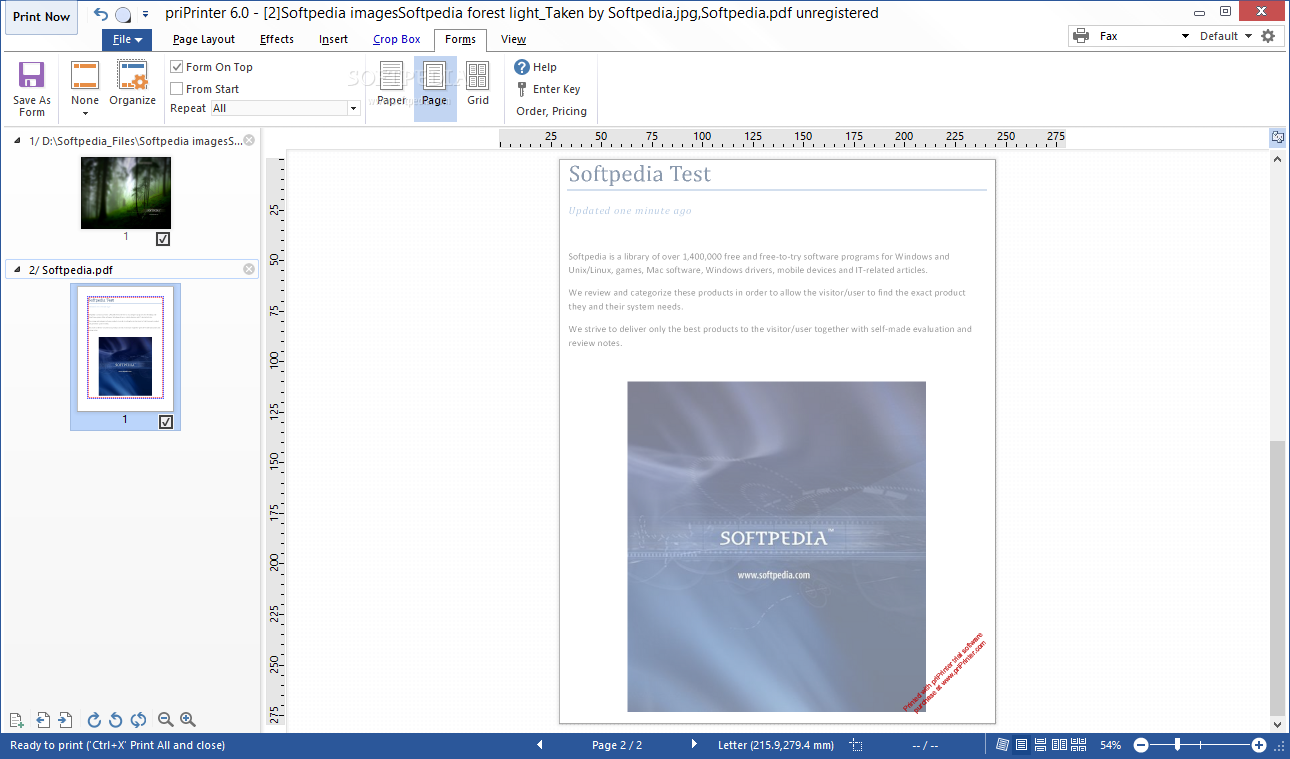Click Letter paper size in status bar

tap(775, 745)
